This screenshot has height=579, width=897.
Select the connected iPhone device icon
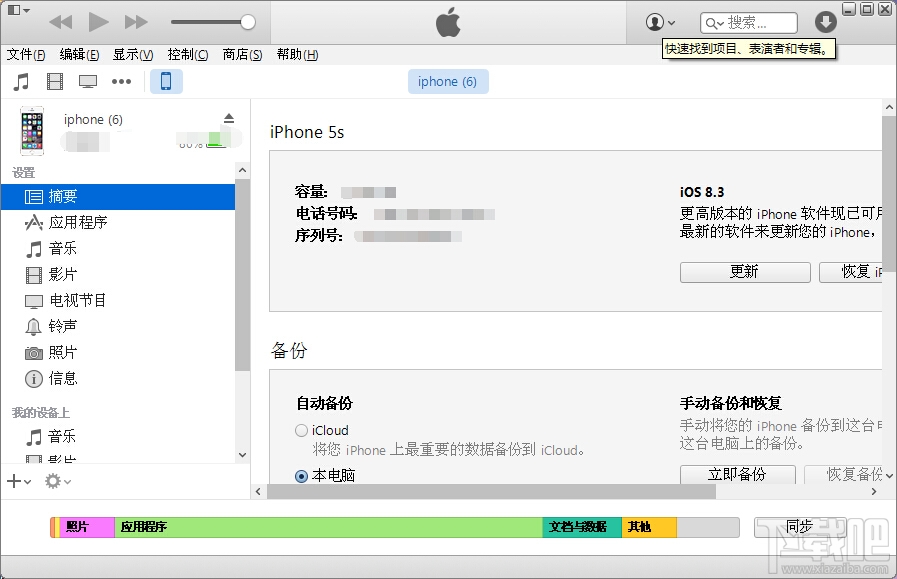[x=166, y=81]
